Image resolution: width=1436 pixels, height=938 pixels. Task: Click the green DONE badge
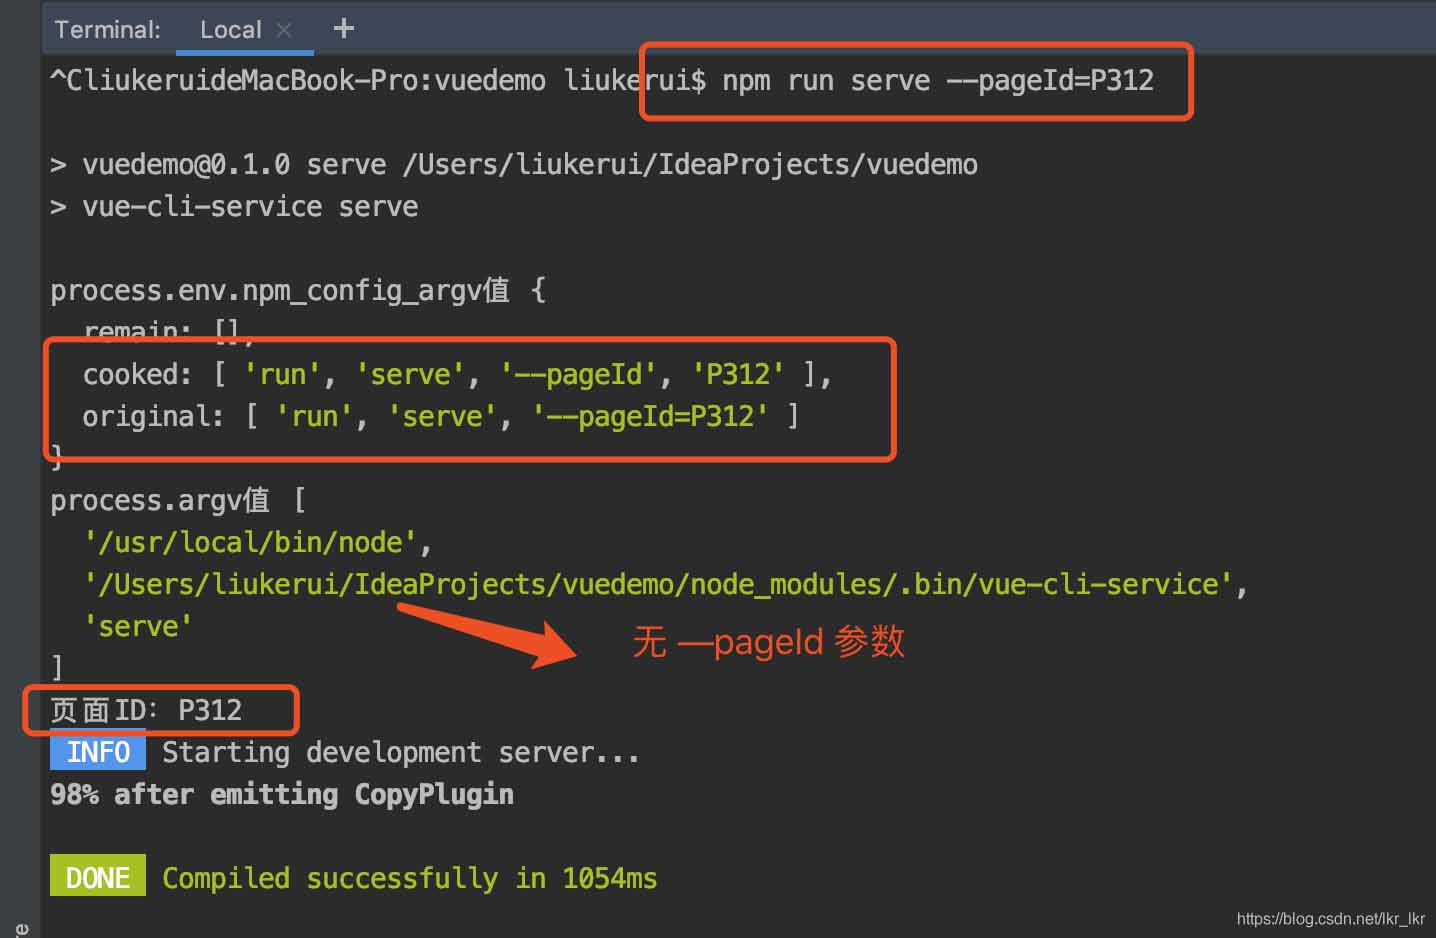98,877
